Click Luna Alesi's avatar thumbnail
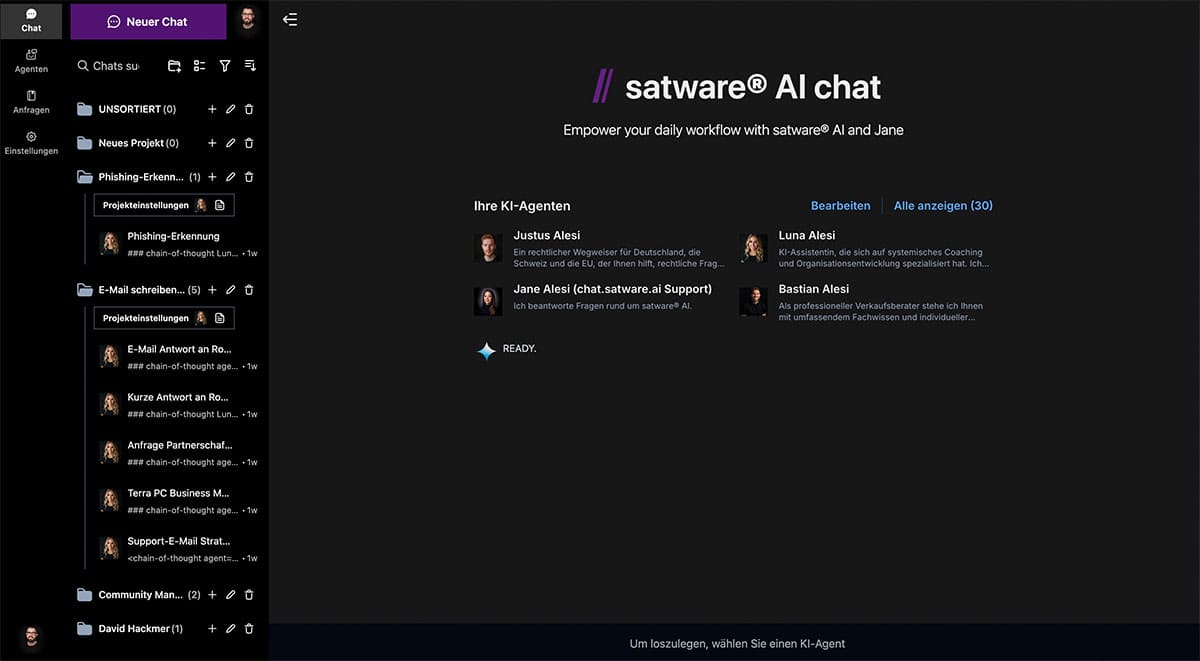 click(x=753, y=248)
